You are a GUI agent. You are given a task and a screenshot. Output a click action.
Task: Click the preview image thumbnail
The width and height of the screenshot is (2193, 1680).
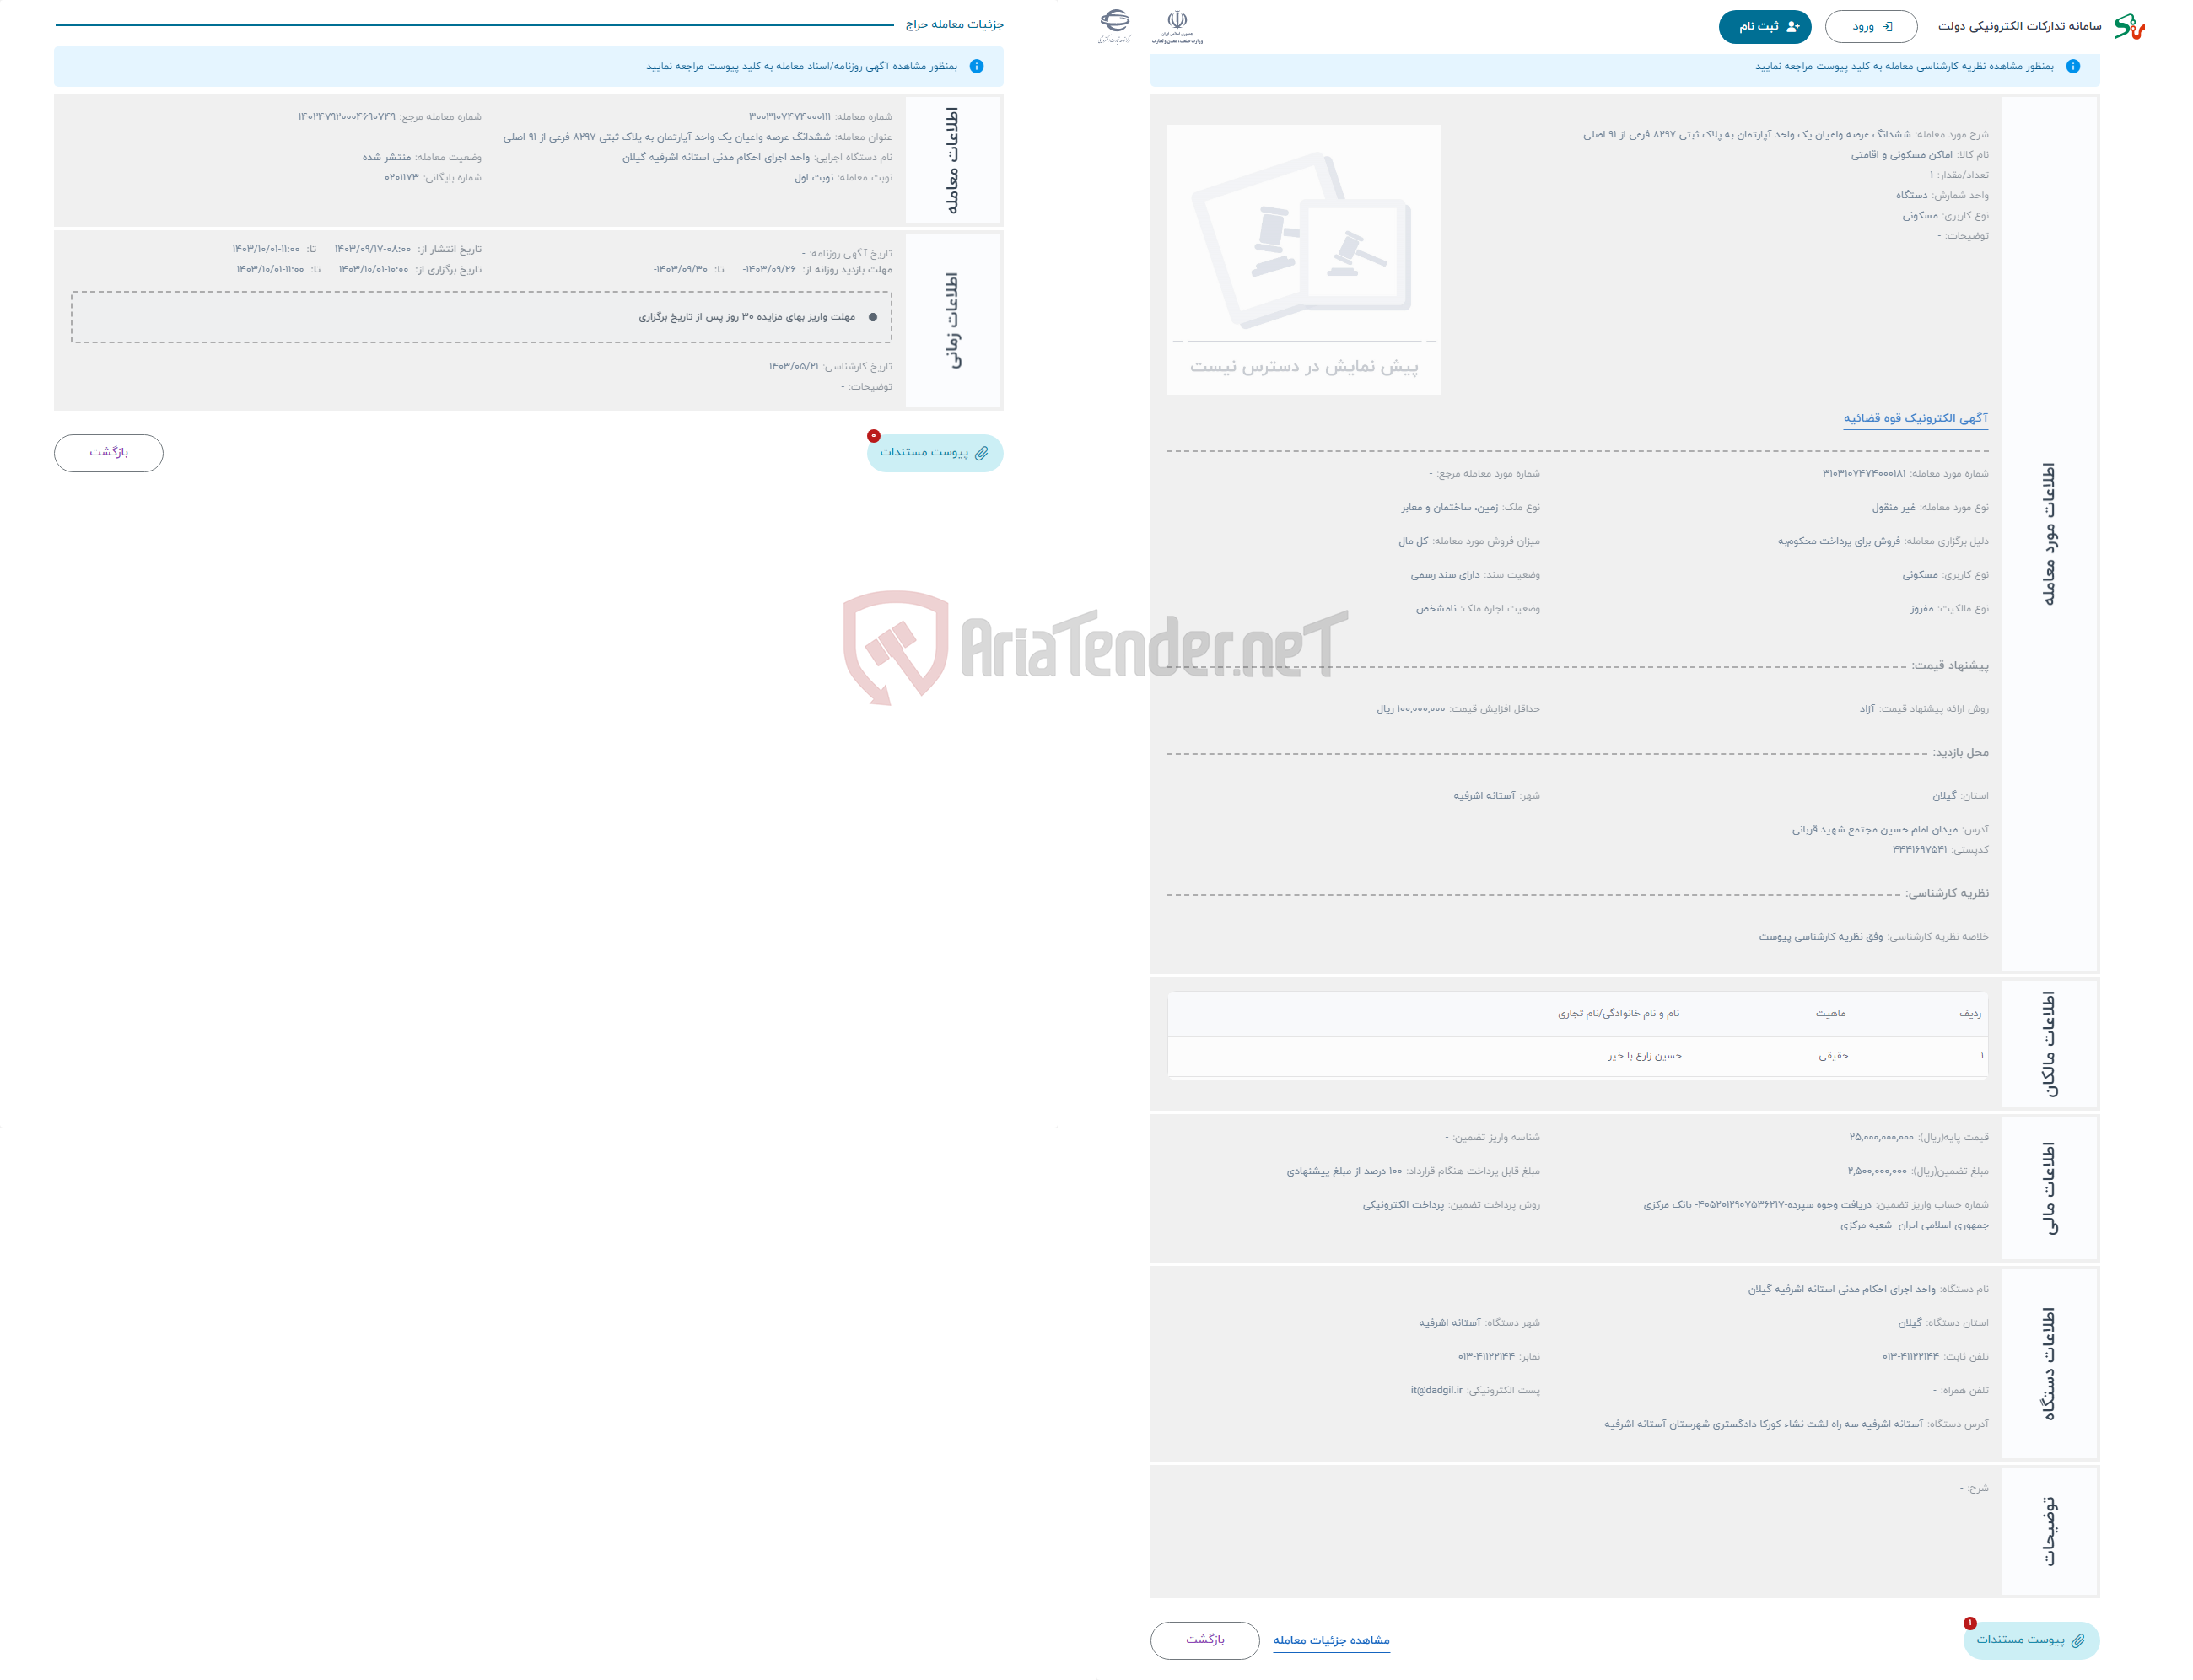(1304, 256)
